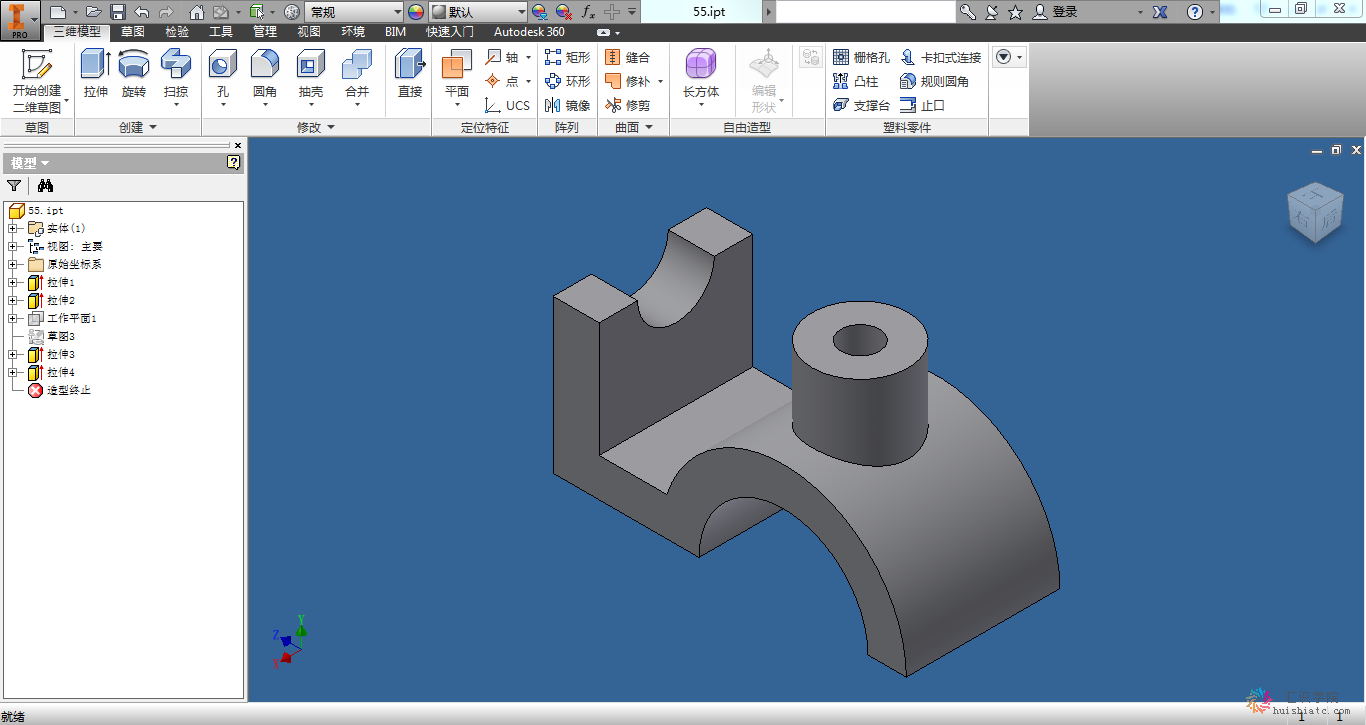Use the Patch surface (修补) tool
The width and height of the screenshot is (1366, 725).
pos(627,81)
